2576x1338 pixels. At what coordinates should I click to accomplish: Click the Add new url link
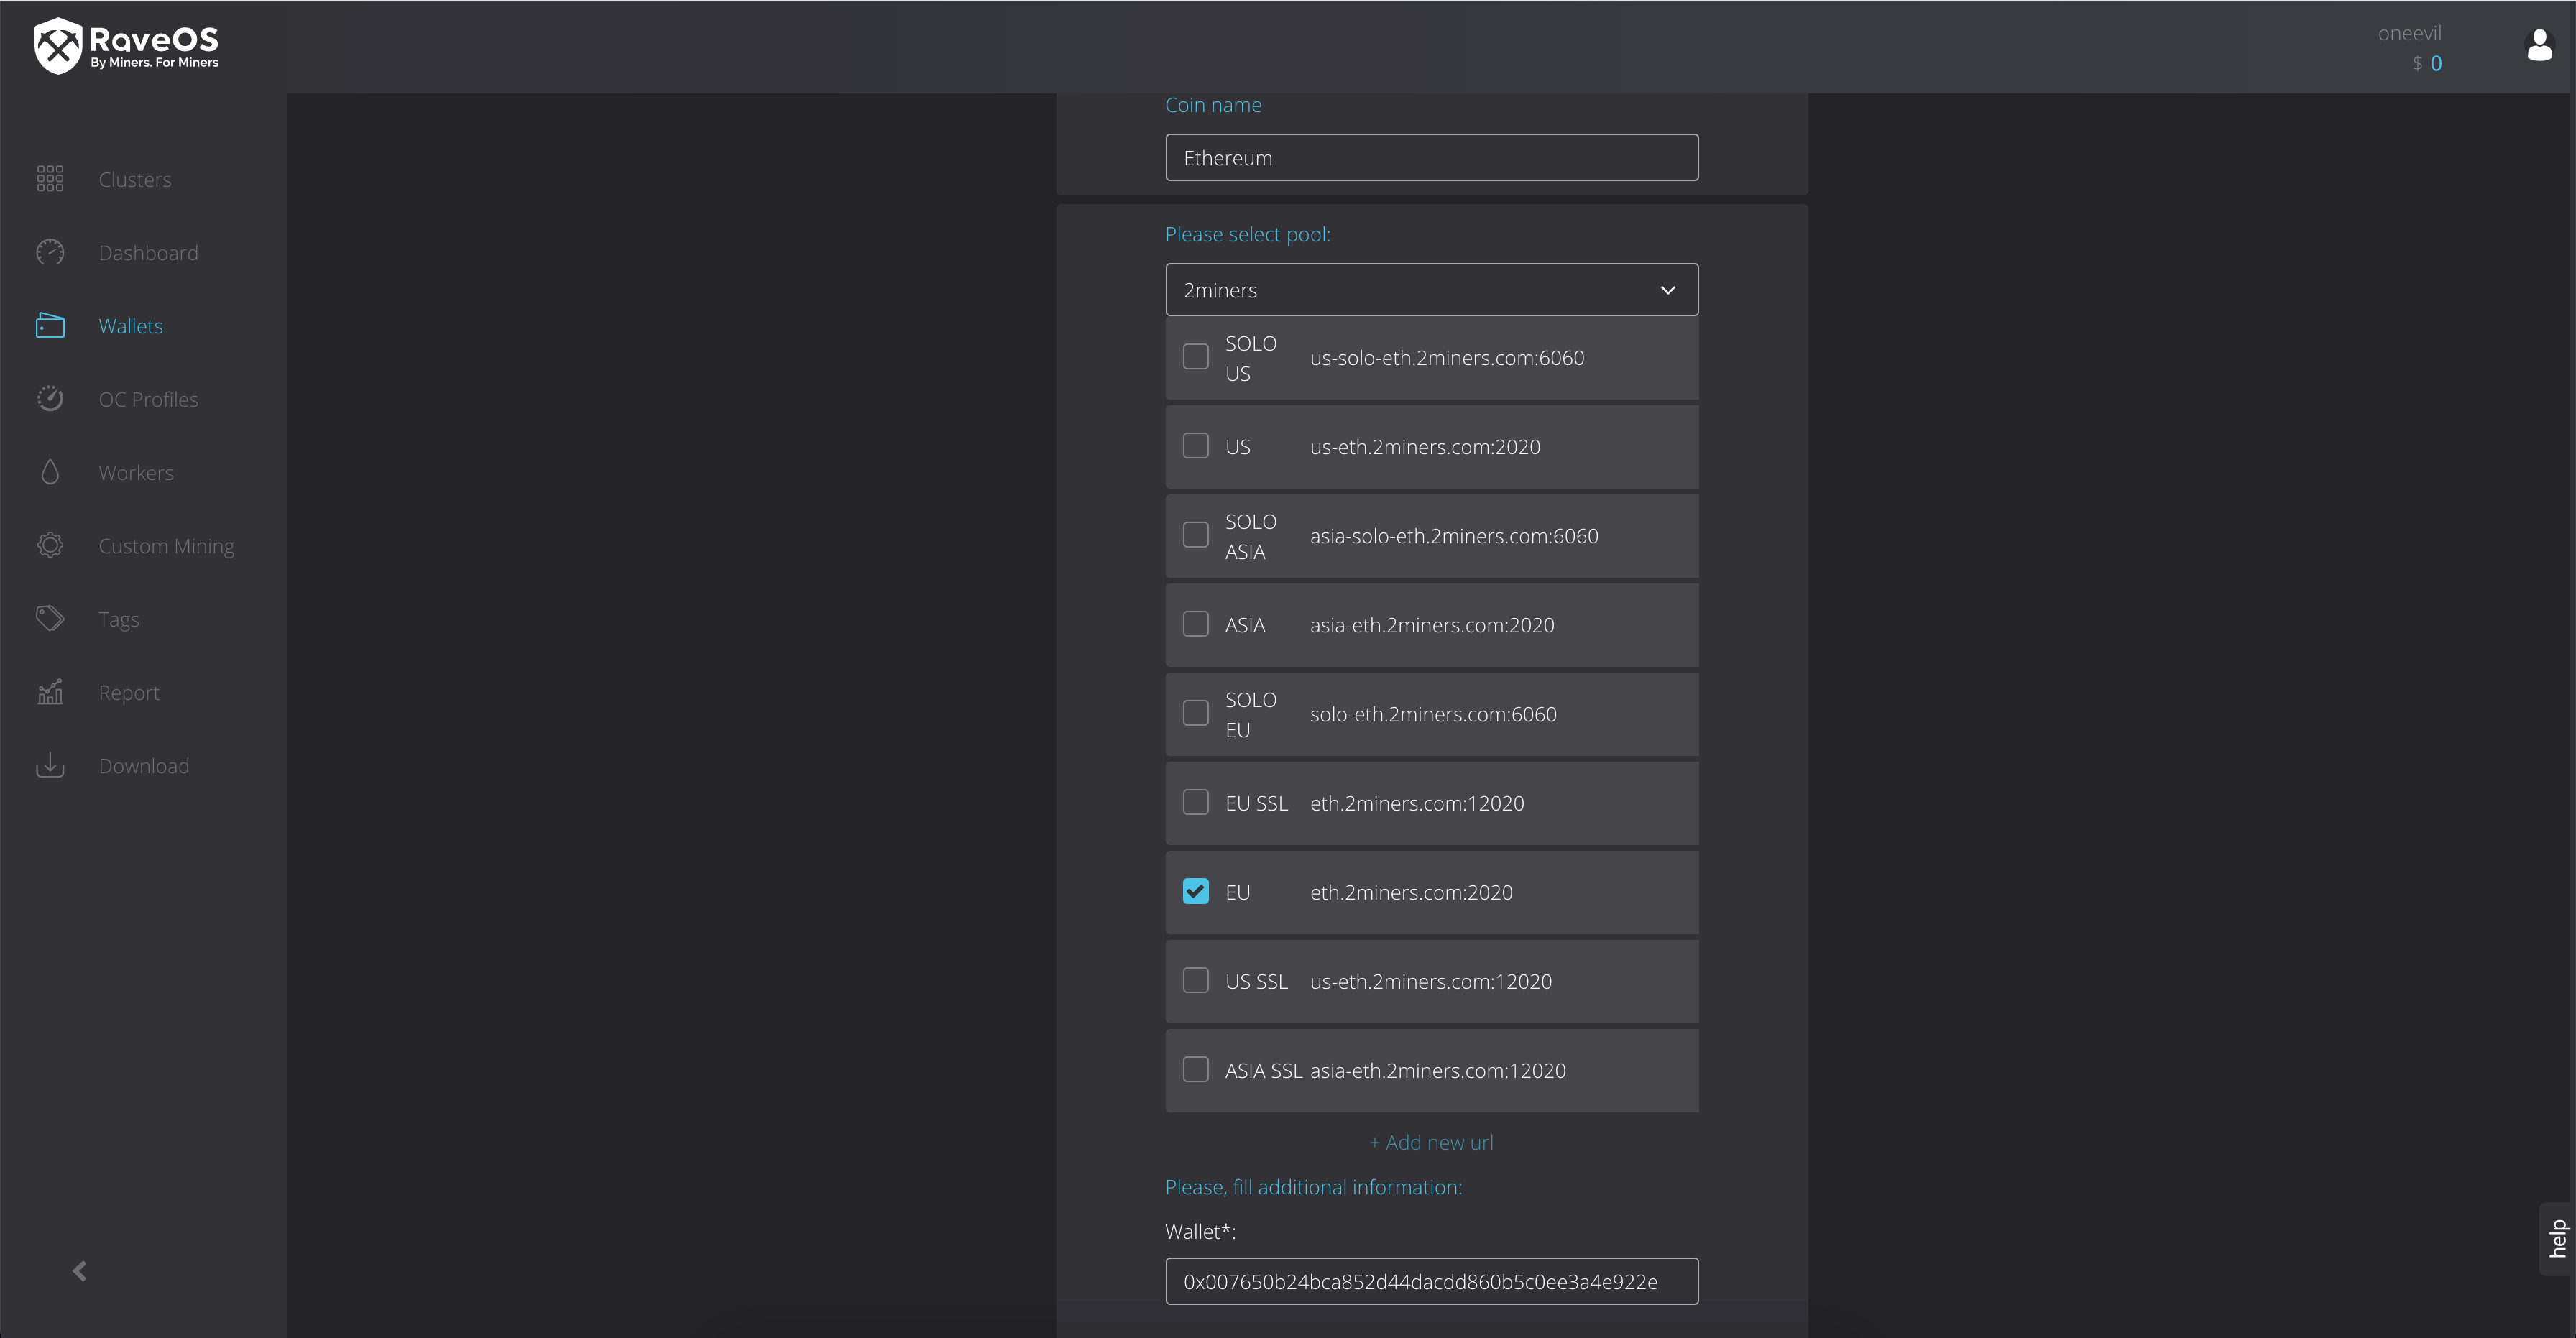[1431, 1142]
